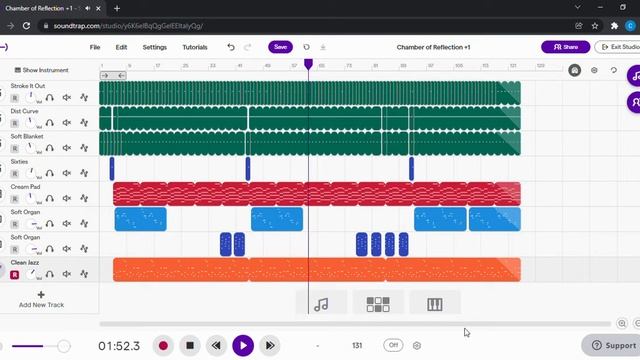Screen dimensions: 640x360
Task: Toggle the metronome Off button
Action: click(393, 345)
